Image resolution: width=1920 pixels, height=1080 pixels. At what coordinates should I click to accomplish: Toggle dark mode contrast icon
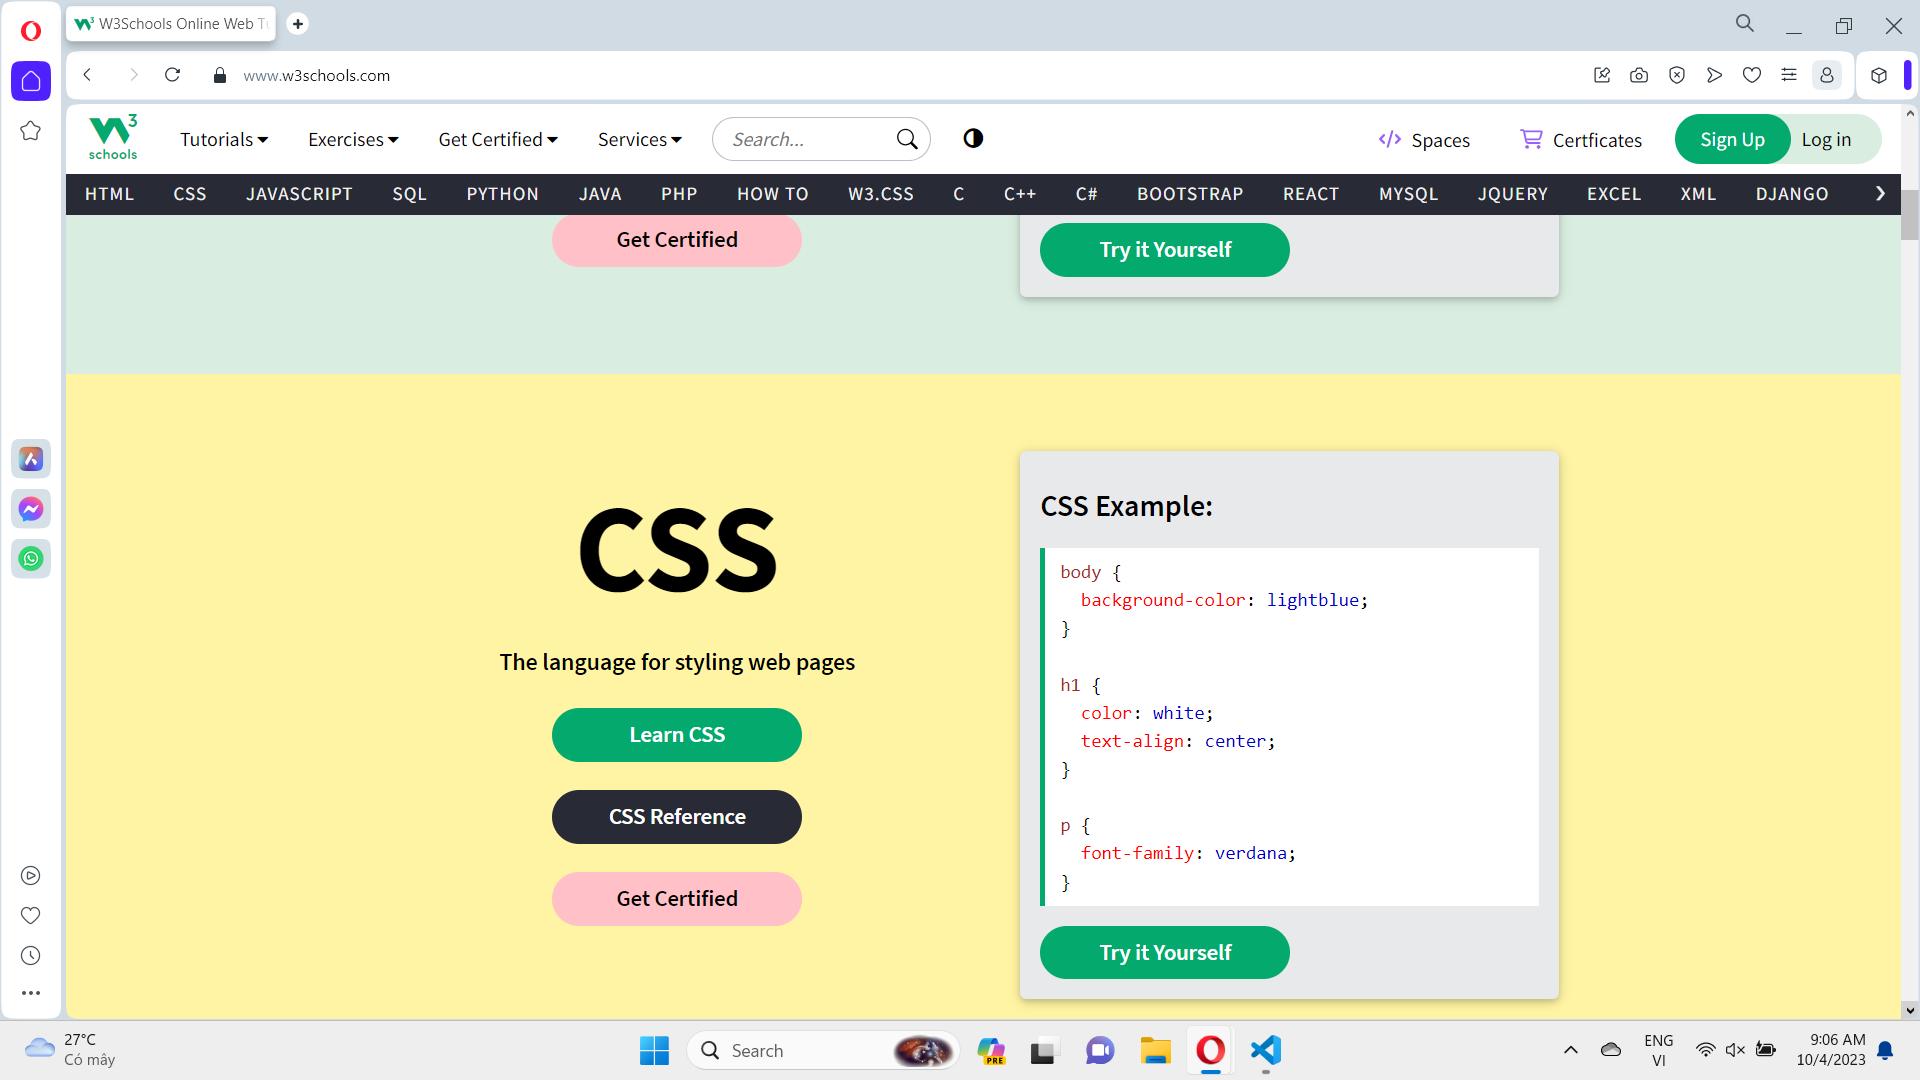pyautogui.click(x=973, y=139)
